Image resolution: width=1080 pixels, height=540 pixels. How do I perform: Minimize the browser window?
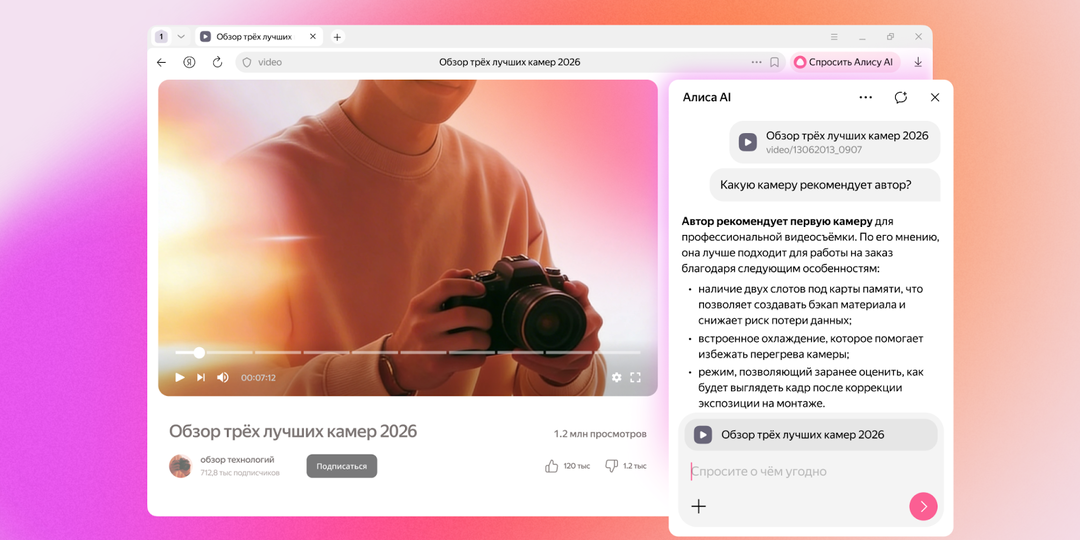(x=862, y=37)
